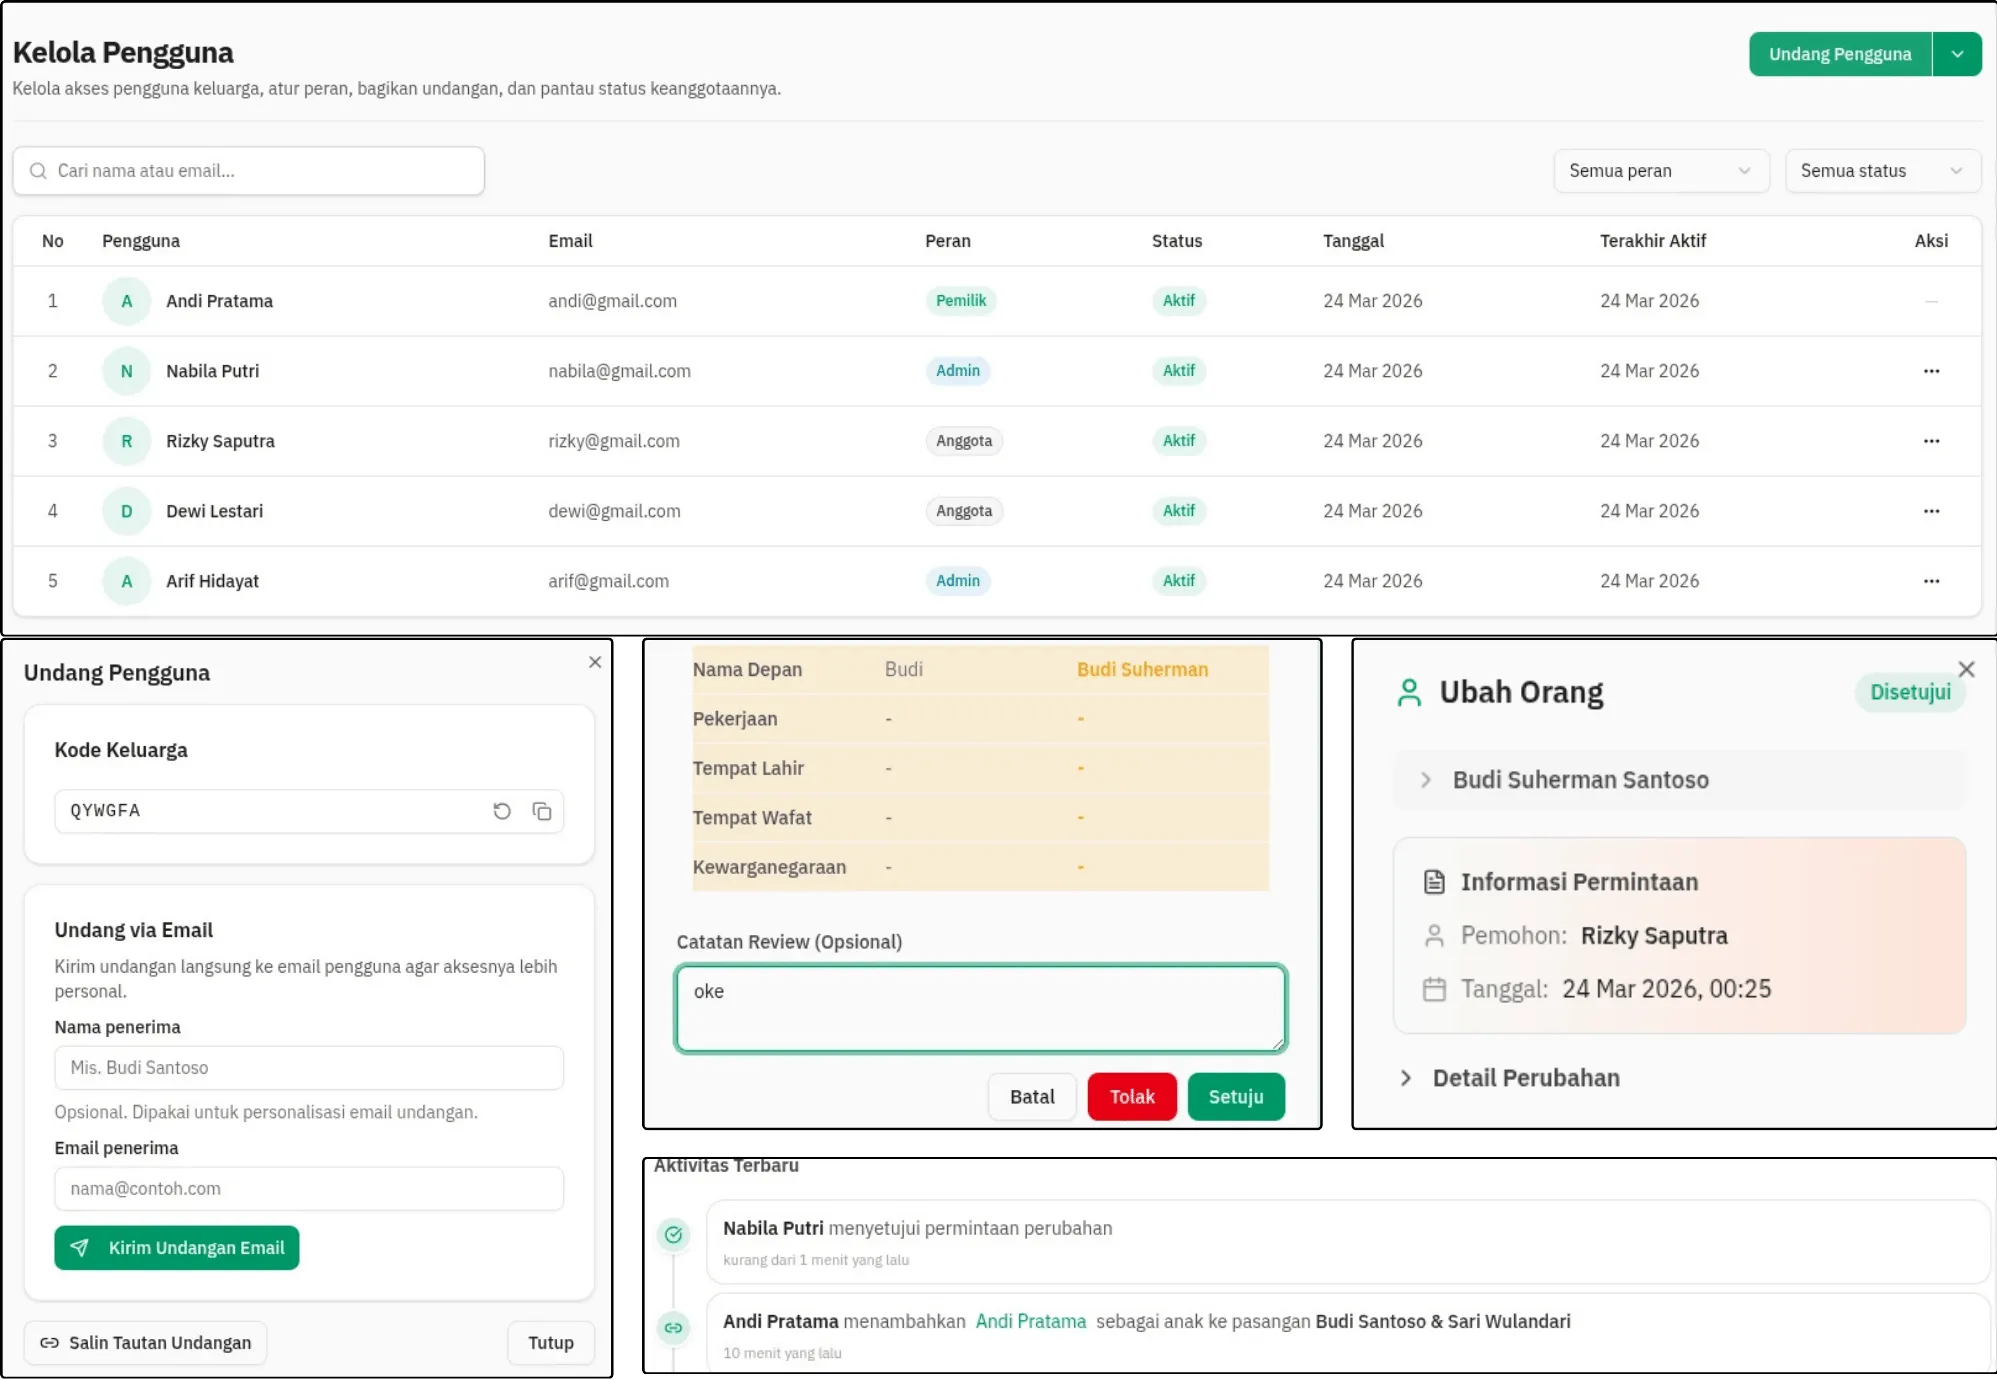Viewport: 1997px width, 1380px height.
Task: Open the Semua peran dropdown
Action: (1660, 170)
